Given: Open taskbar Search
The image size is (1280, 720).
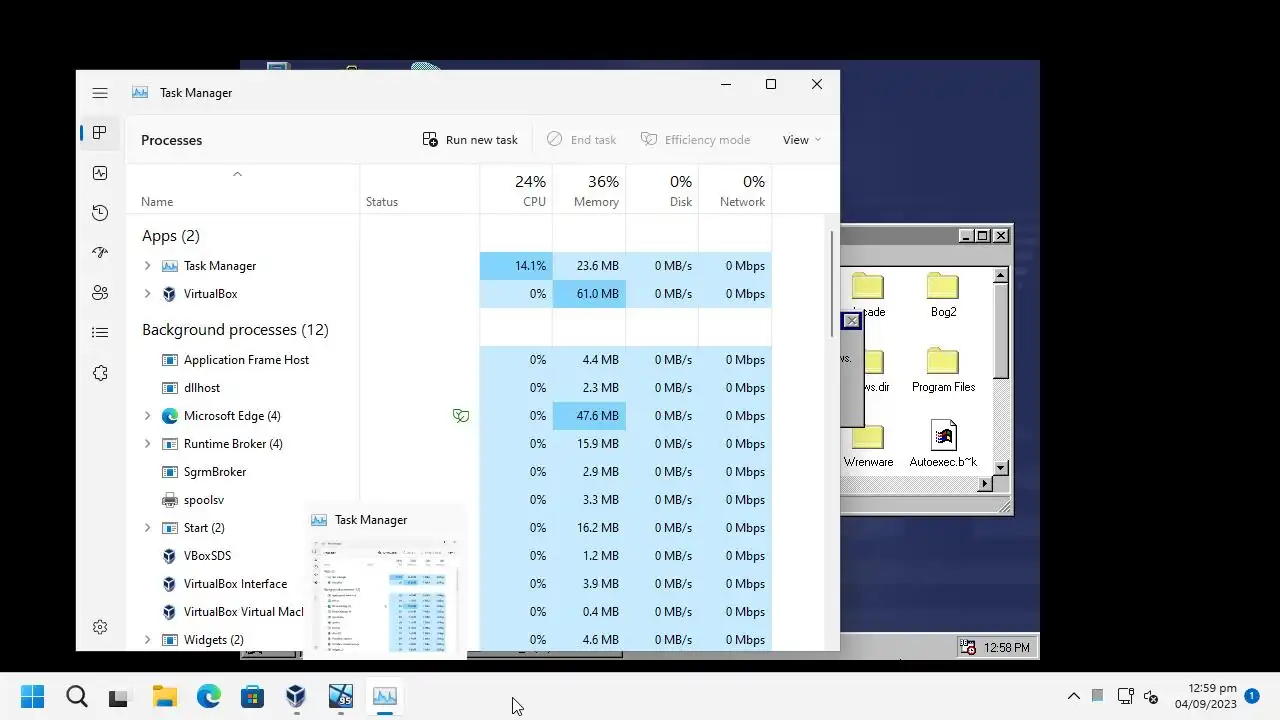Looking at the screenshot, I should click(x=77, y=696).
